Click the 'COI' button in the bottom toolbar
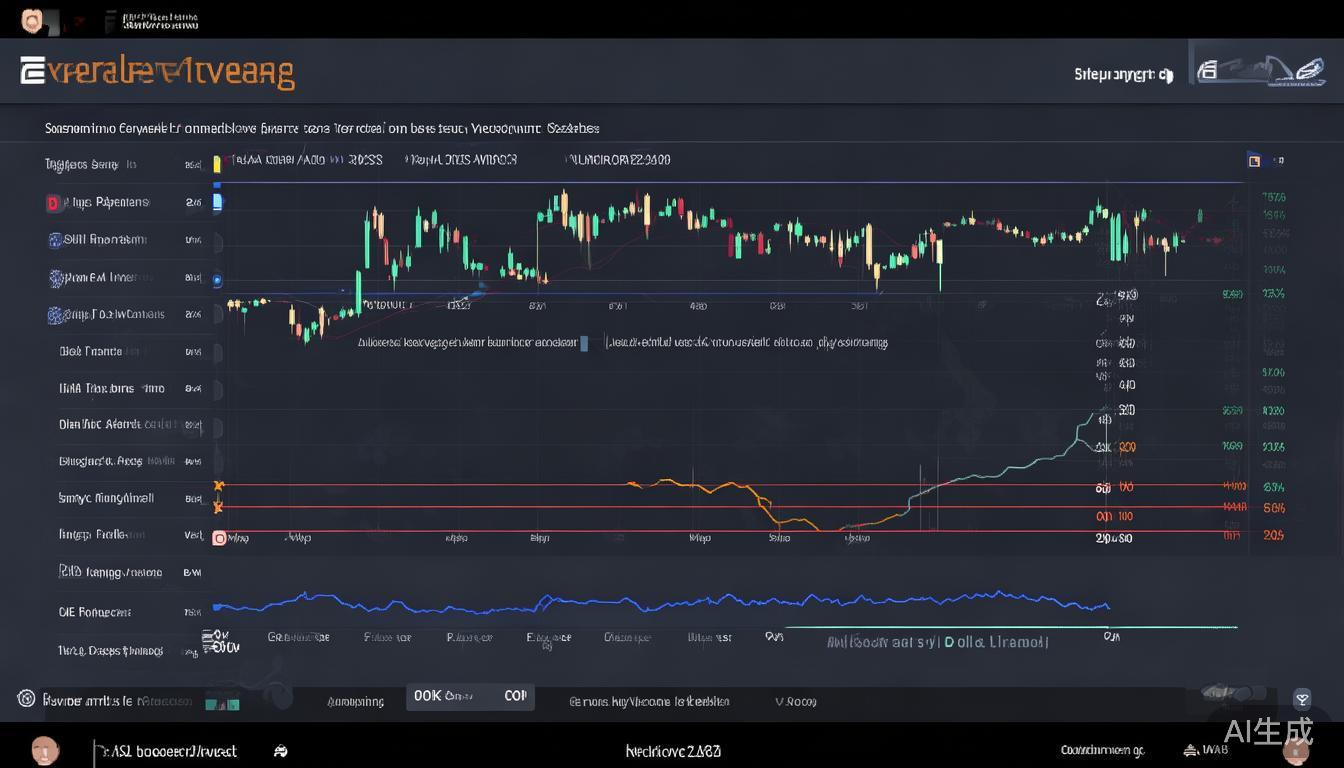 click(516, 696)
